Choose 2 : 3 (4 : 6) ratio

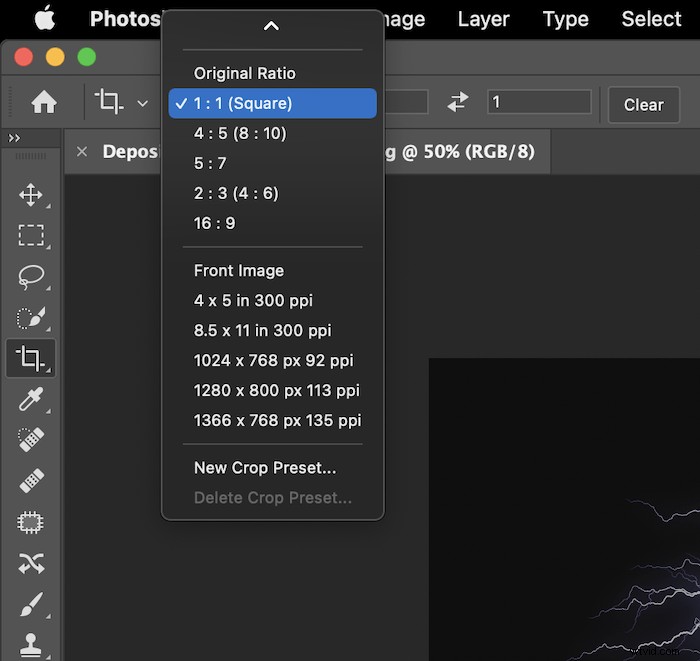click(272, 193)
